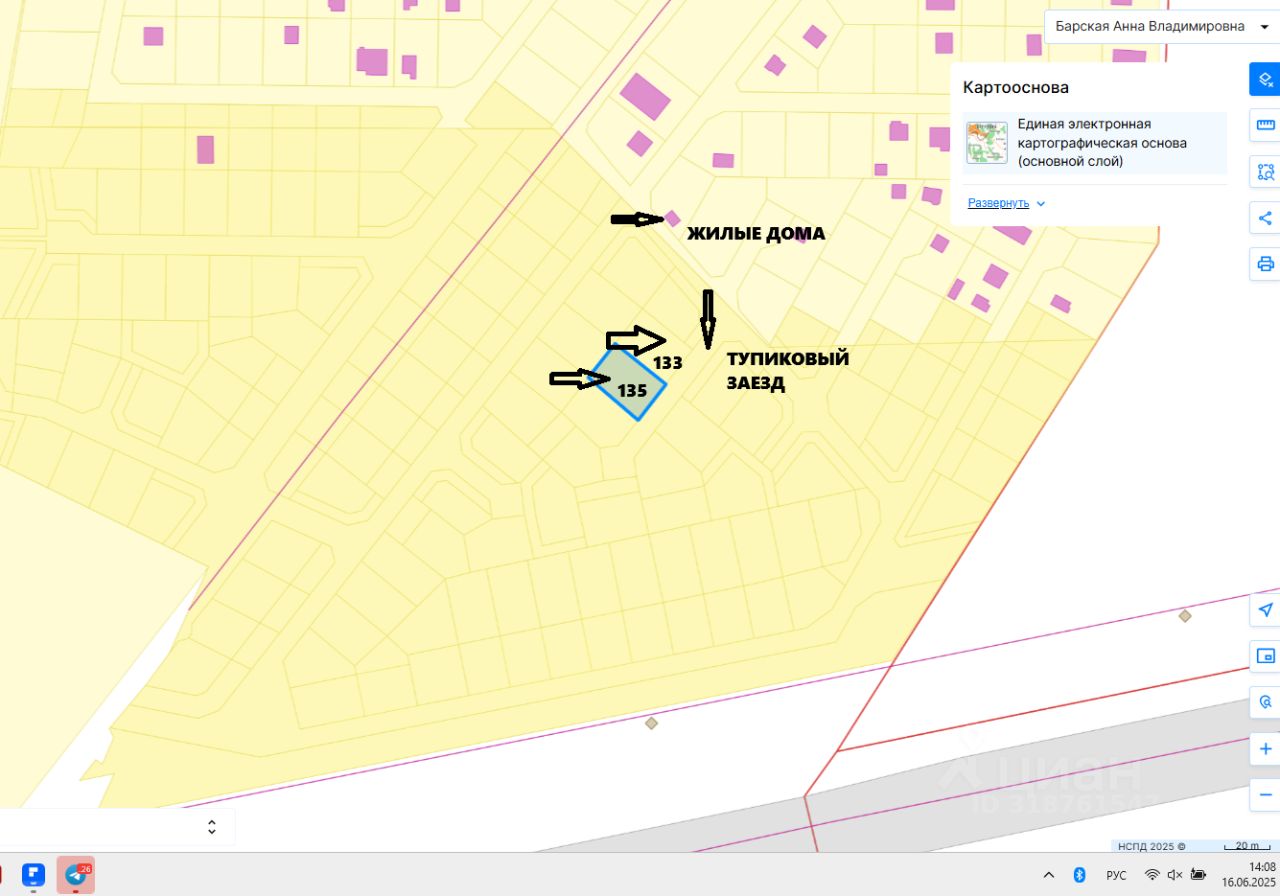
Task: Open the clock showing 14:08 16.06.2025
Action: coord(1249,875)
